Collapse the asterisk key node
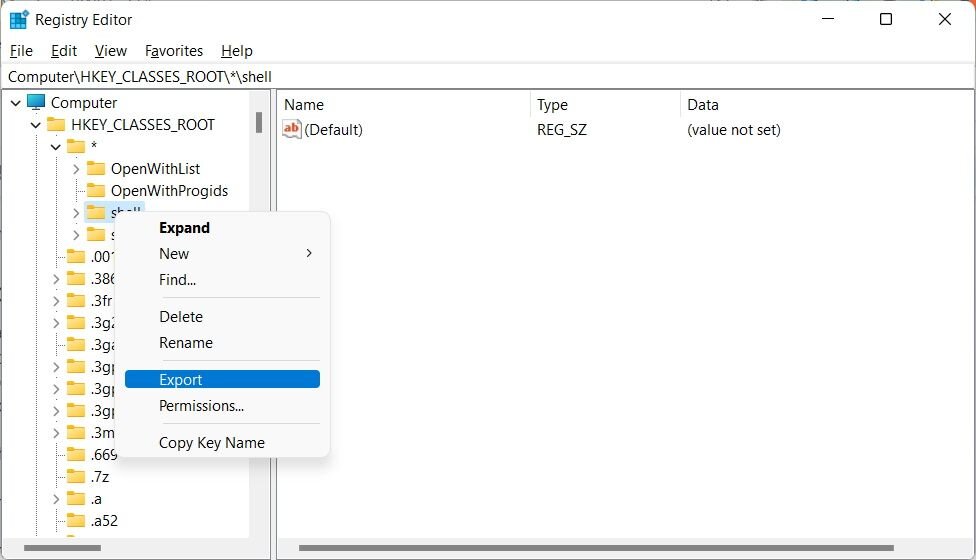The height and width of the screenshot is (560, 976). (x=55, y=147)
